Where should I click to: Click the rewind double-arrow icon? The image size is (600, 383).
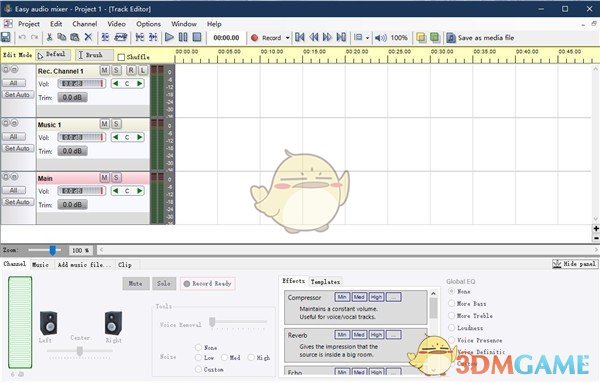tap(314, 37)
